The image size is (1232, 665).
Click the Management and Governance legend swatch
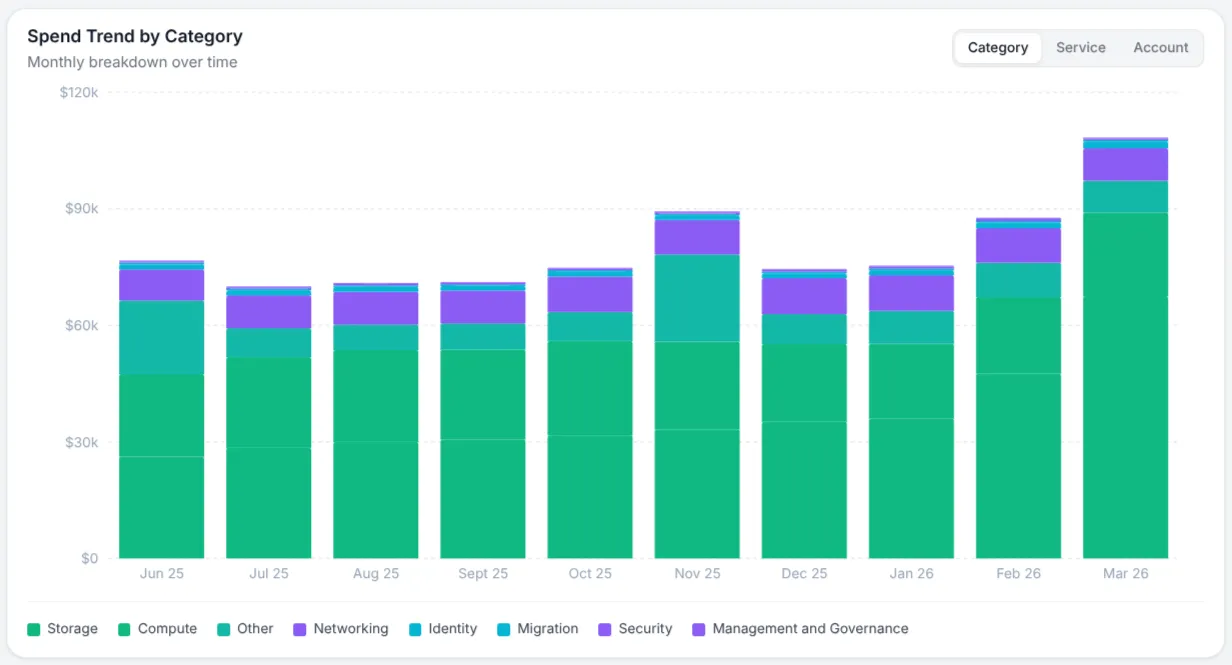click(x=699, y=630)
